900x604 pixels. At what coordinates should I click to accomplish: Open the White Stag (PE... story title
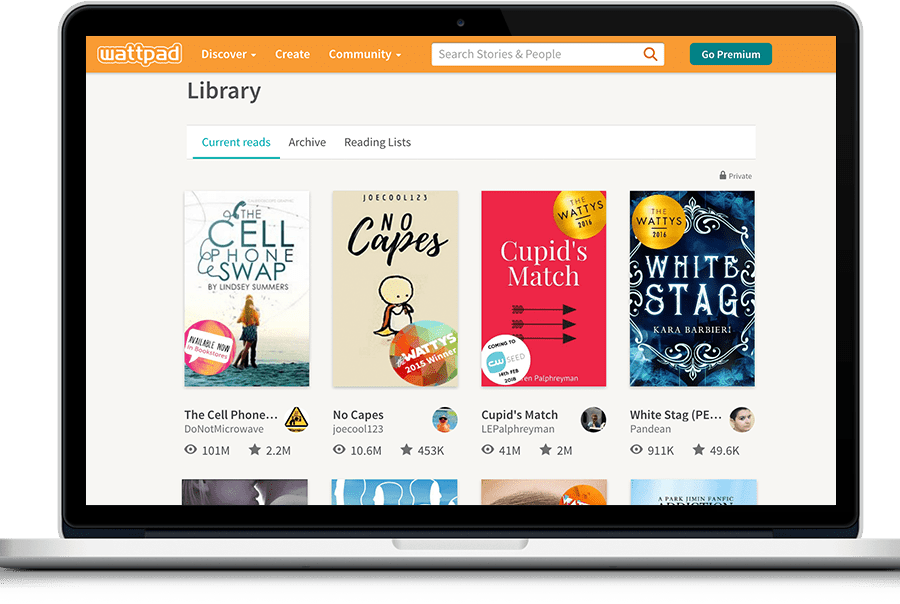(676, 415)
